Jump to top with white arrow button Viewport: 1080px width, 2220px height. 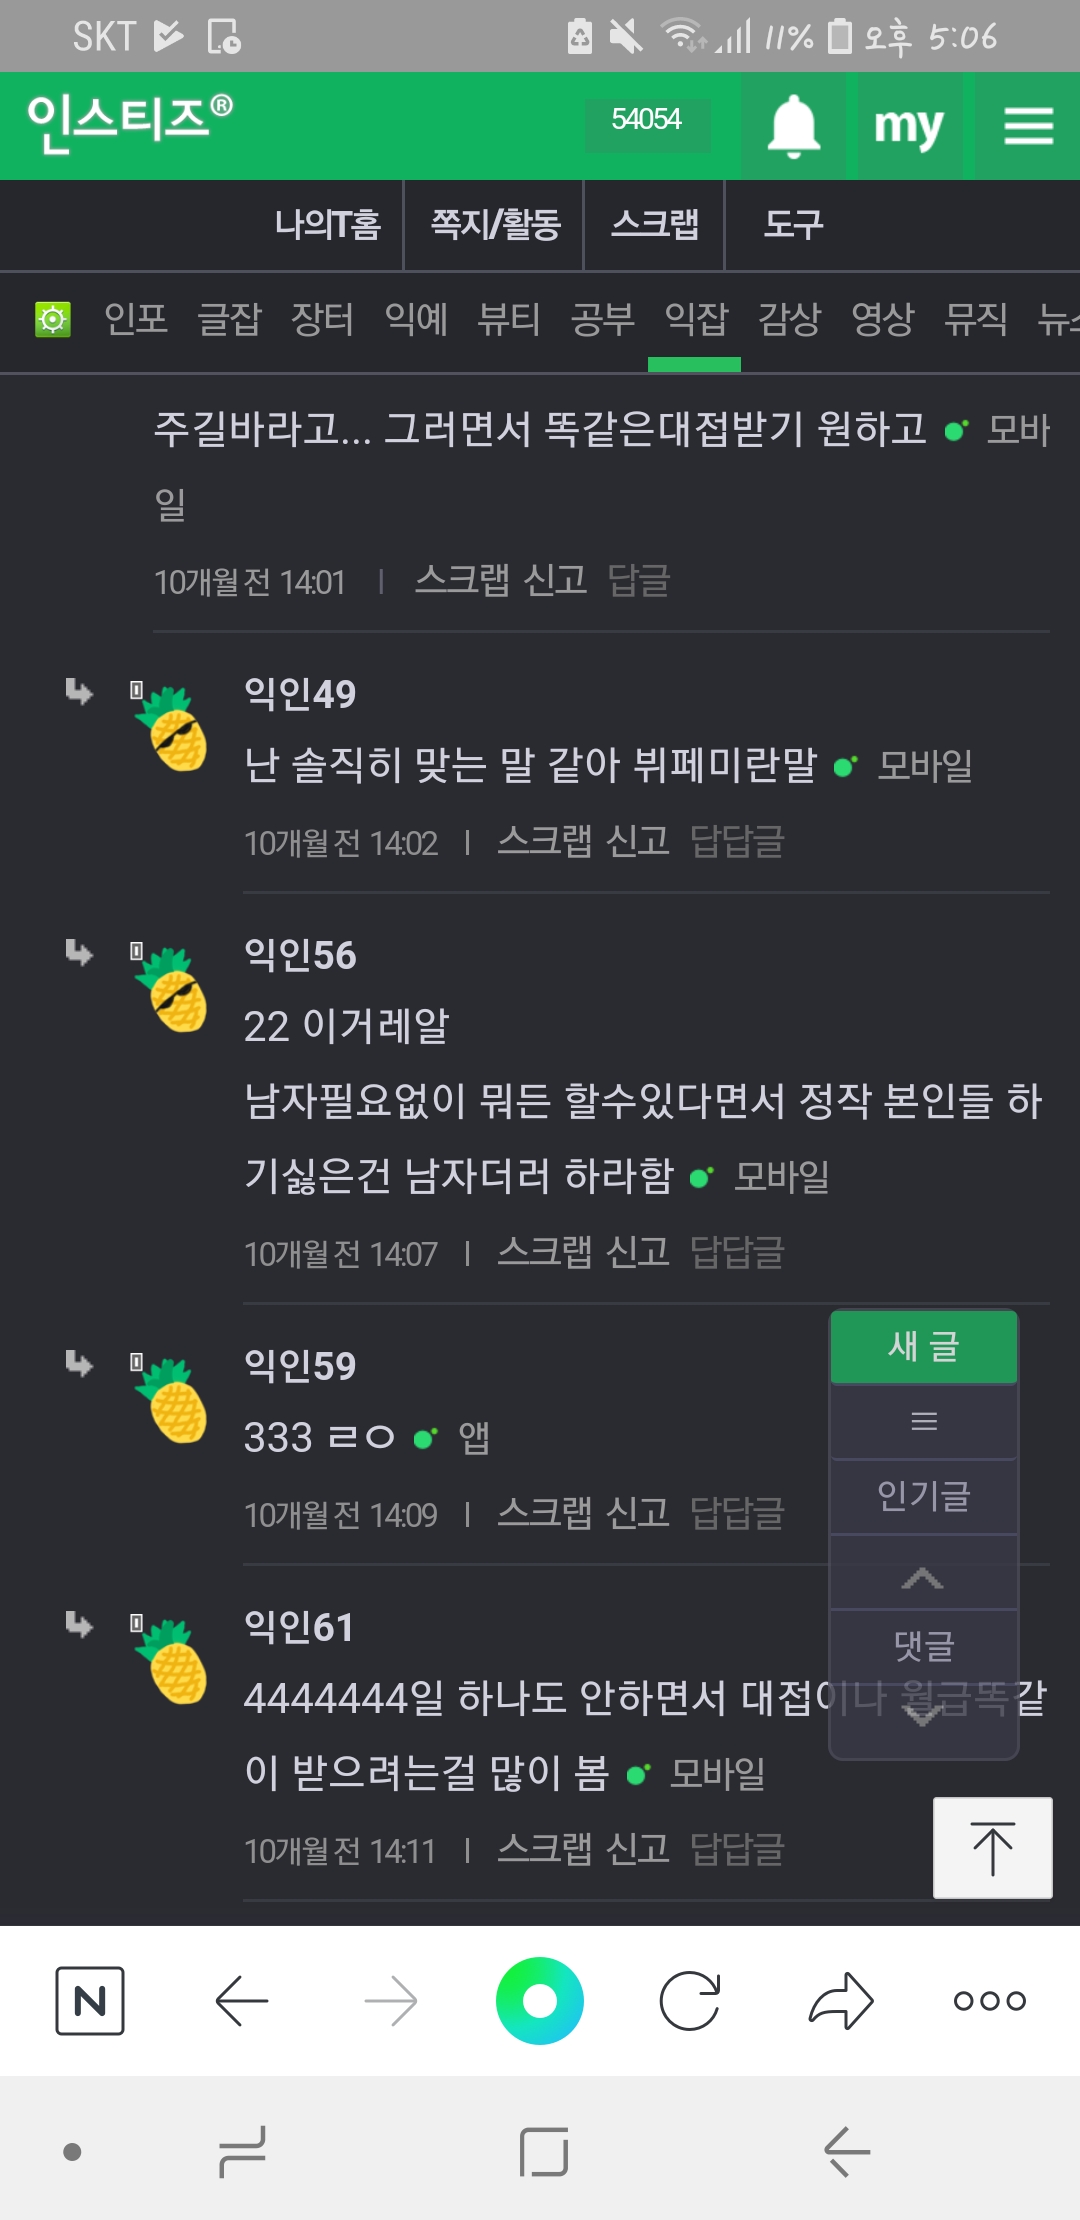992,1848
